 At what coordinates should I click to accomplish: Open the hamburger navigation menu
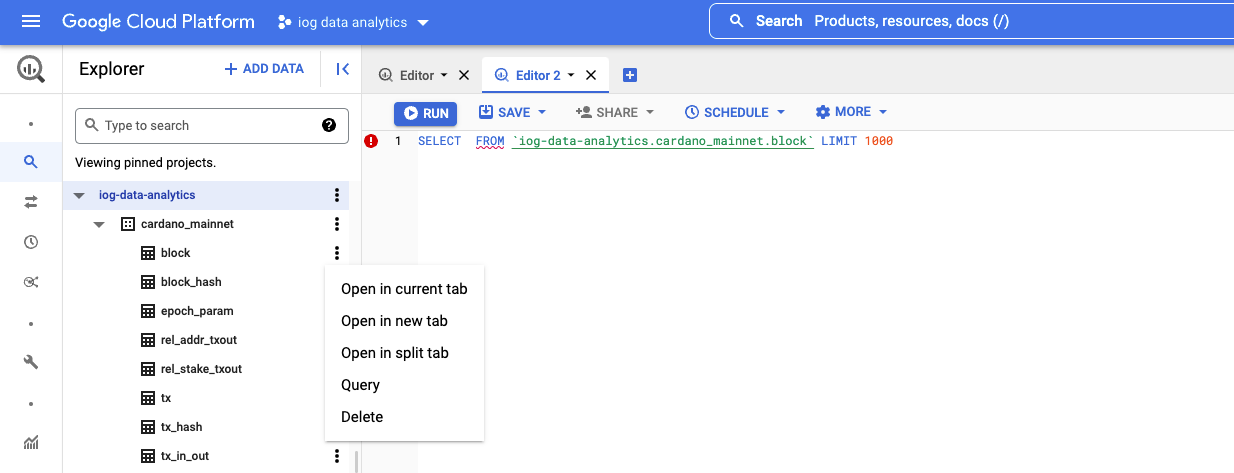(31, 21)
